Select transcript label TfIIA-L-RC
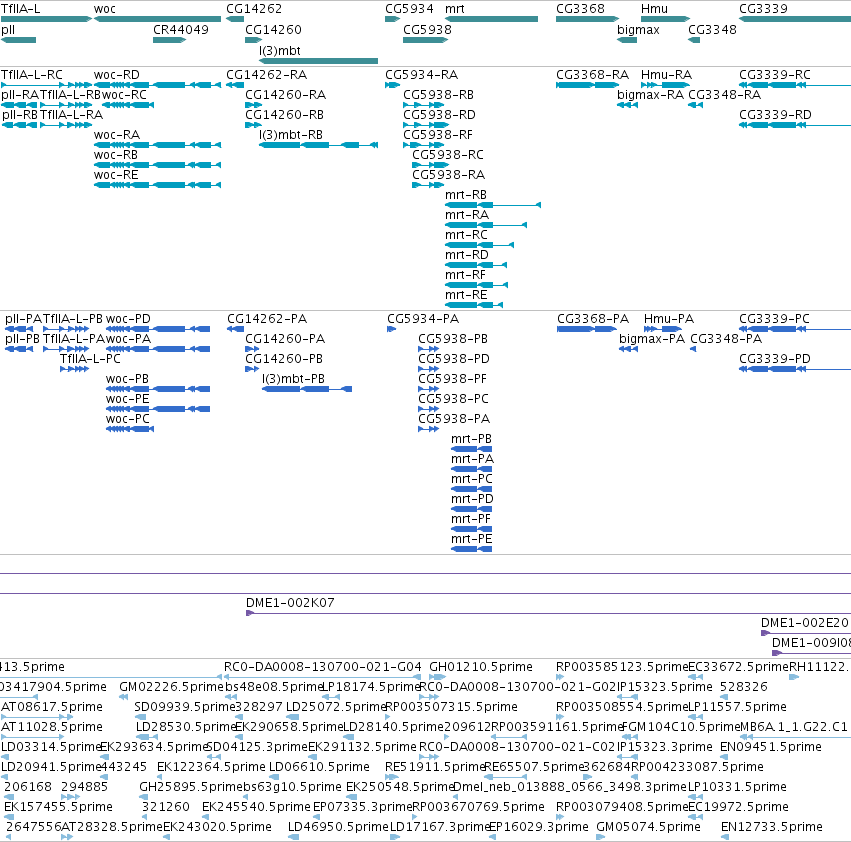 point(31,75)
